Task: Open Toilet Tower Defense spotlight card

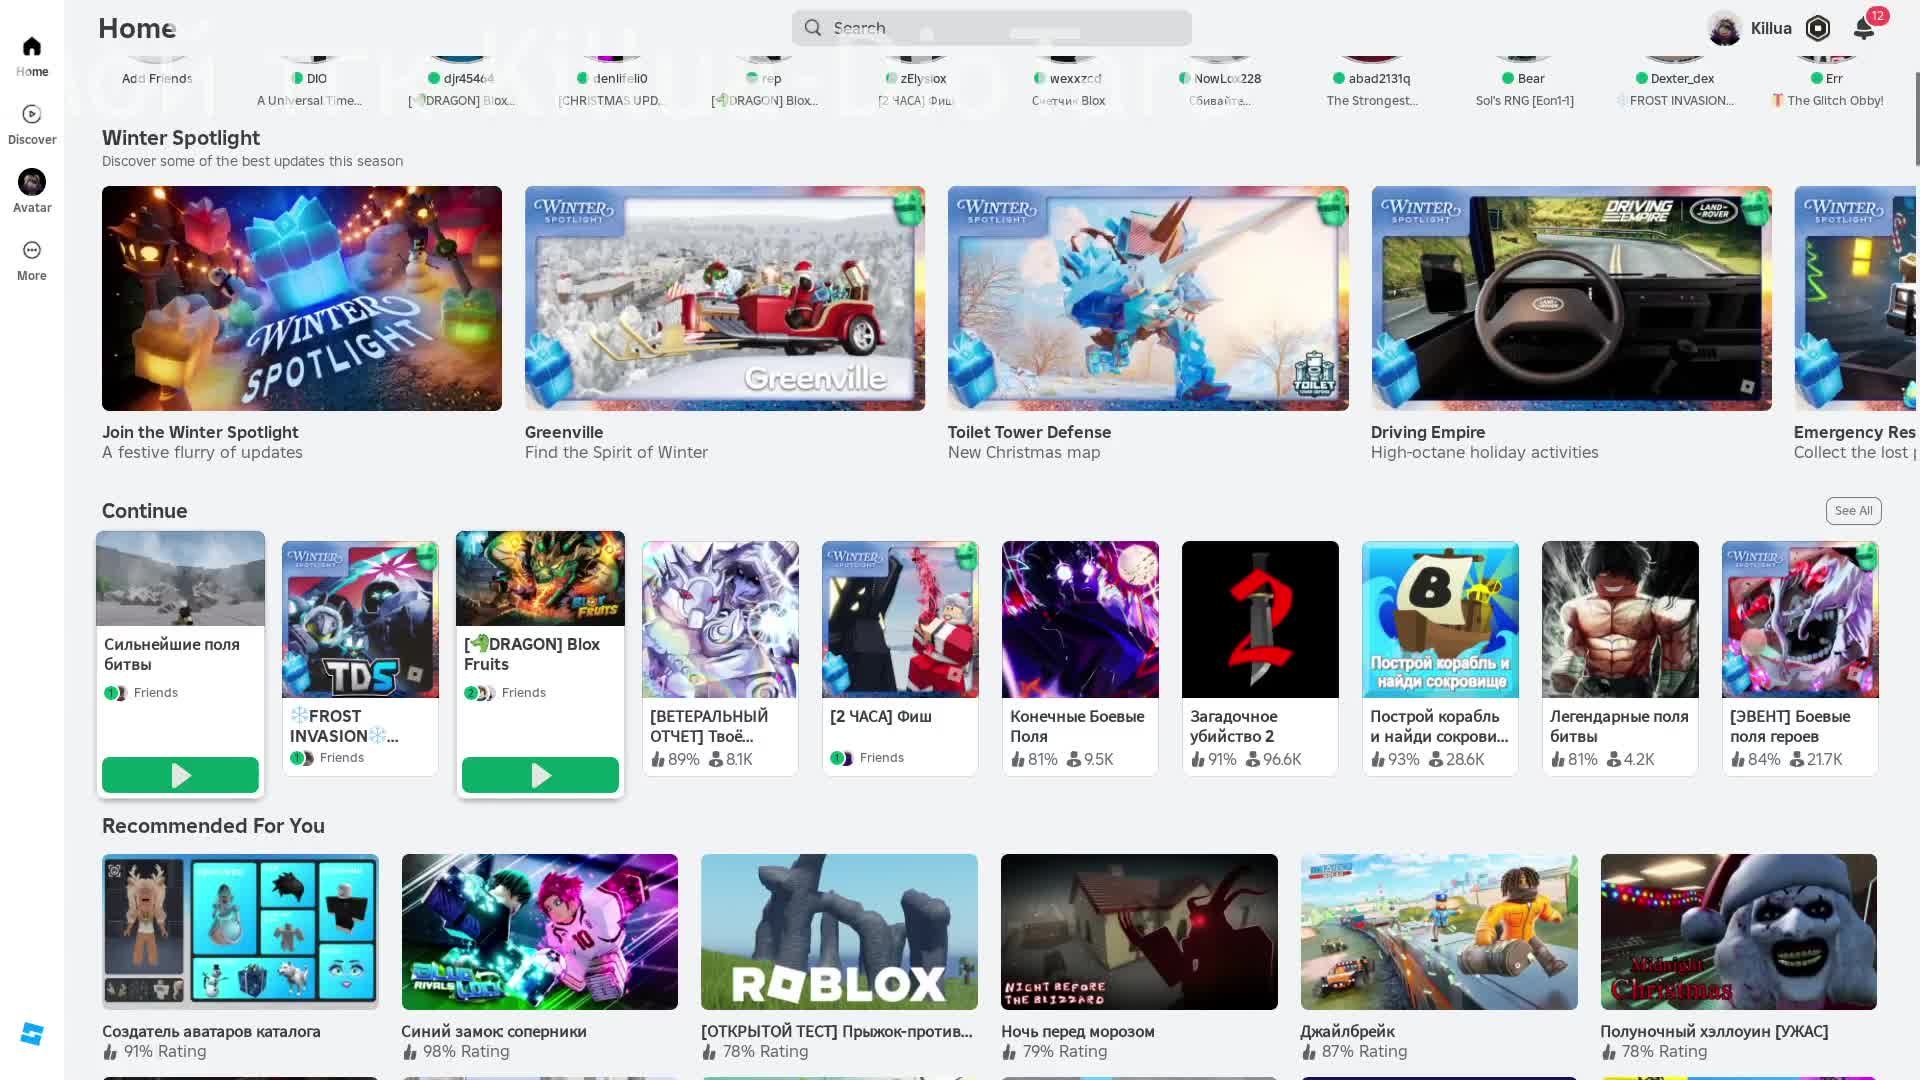Action: pos(1147,298)
